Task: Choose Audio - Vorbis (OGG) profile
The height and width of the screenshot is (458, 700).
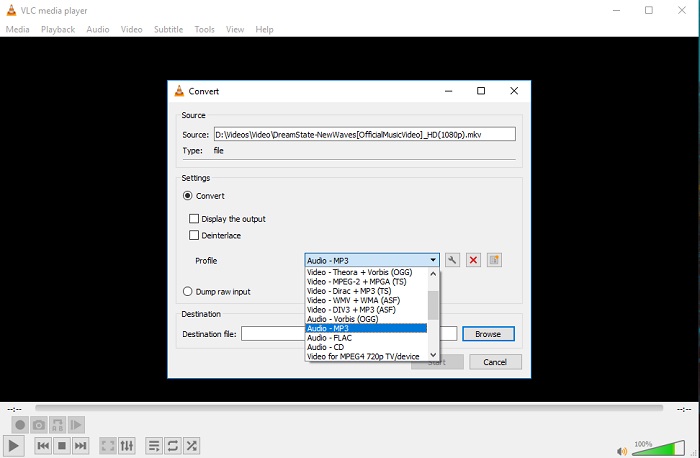Action: (x=366, y=319)
